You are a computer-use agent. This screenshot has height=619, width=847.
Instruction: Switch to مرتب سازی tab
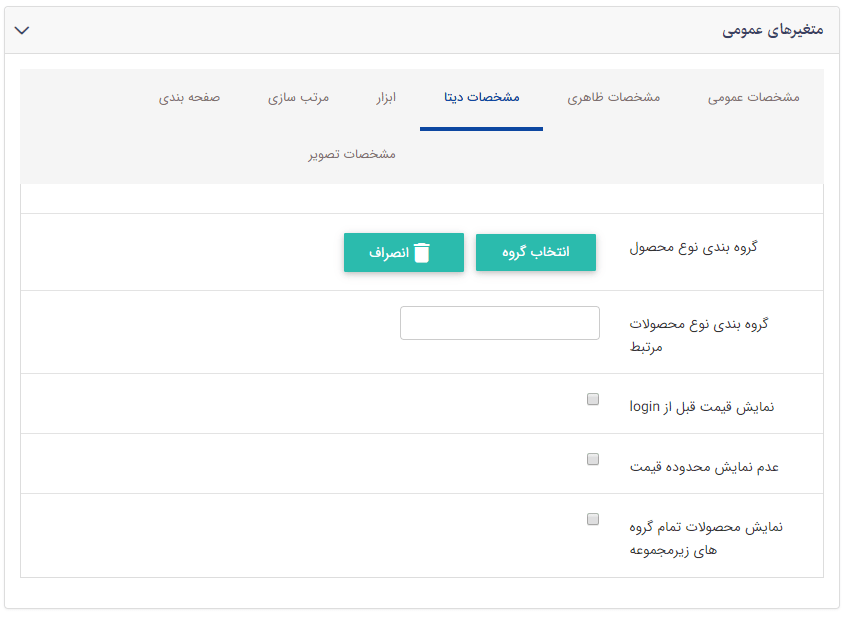coord(298,97)
